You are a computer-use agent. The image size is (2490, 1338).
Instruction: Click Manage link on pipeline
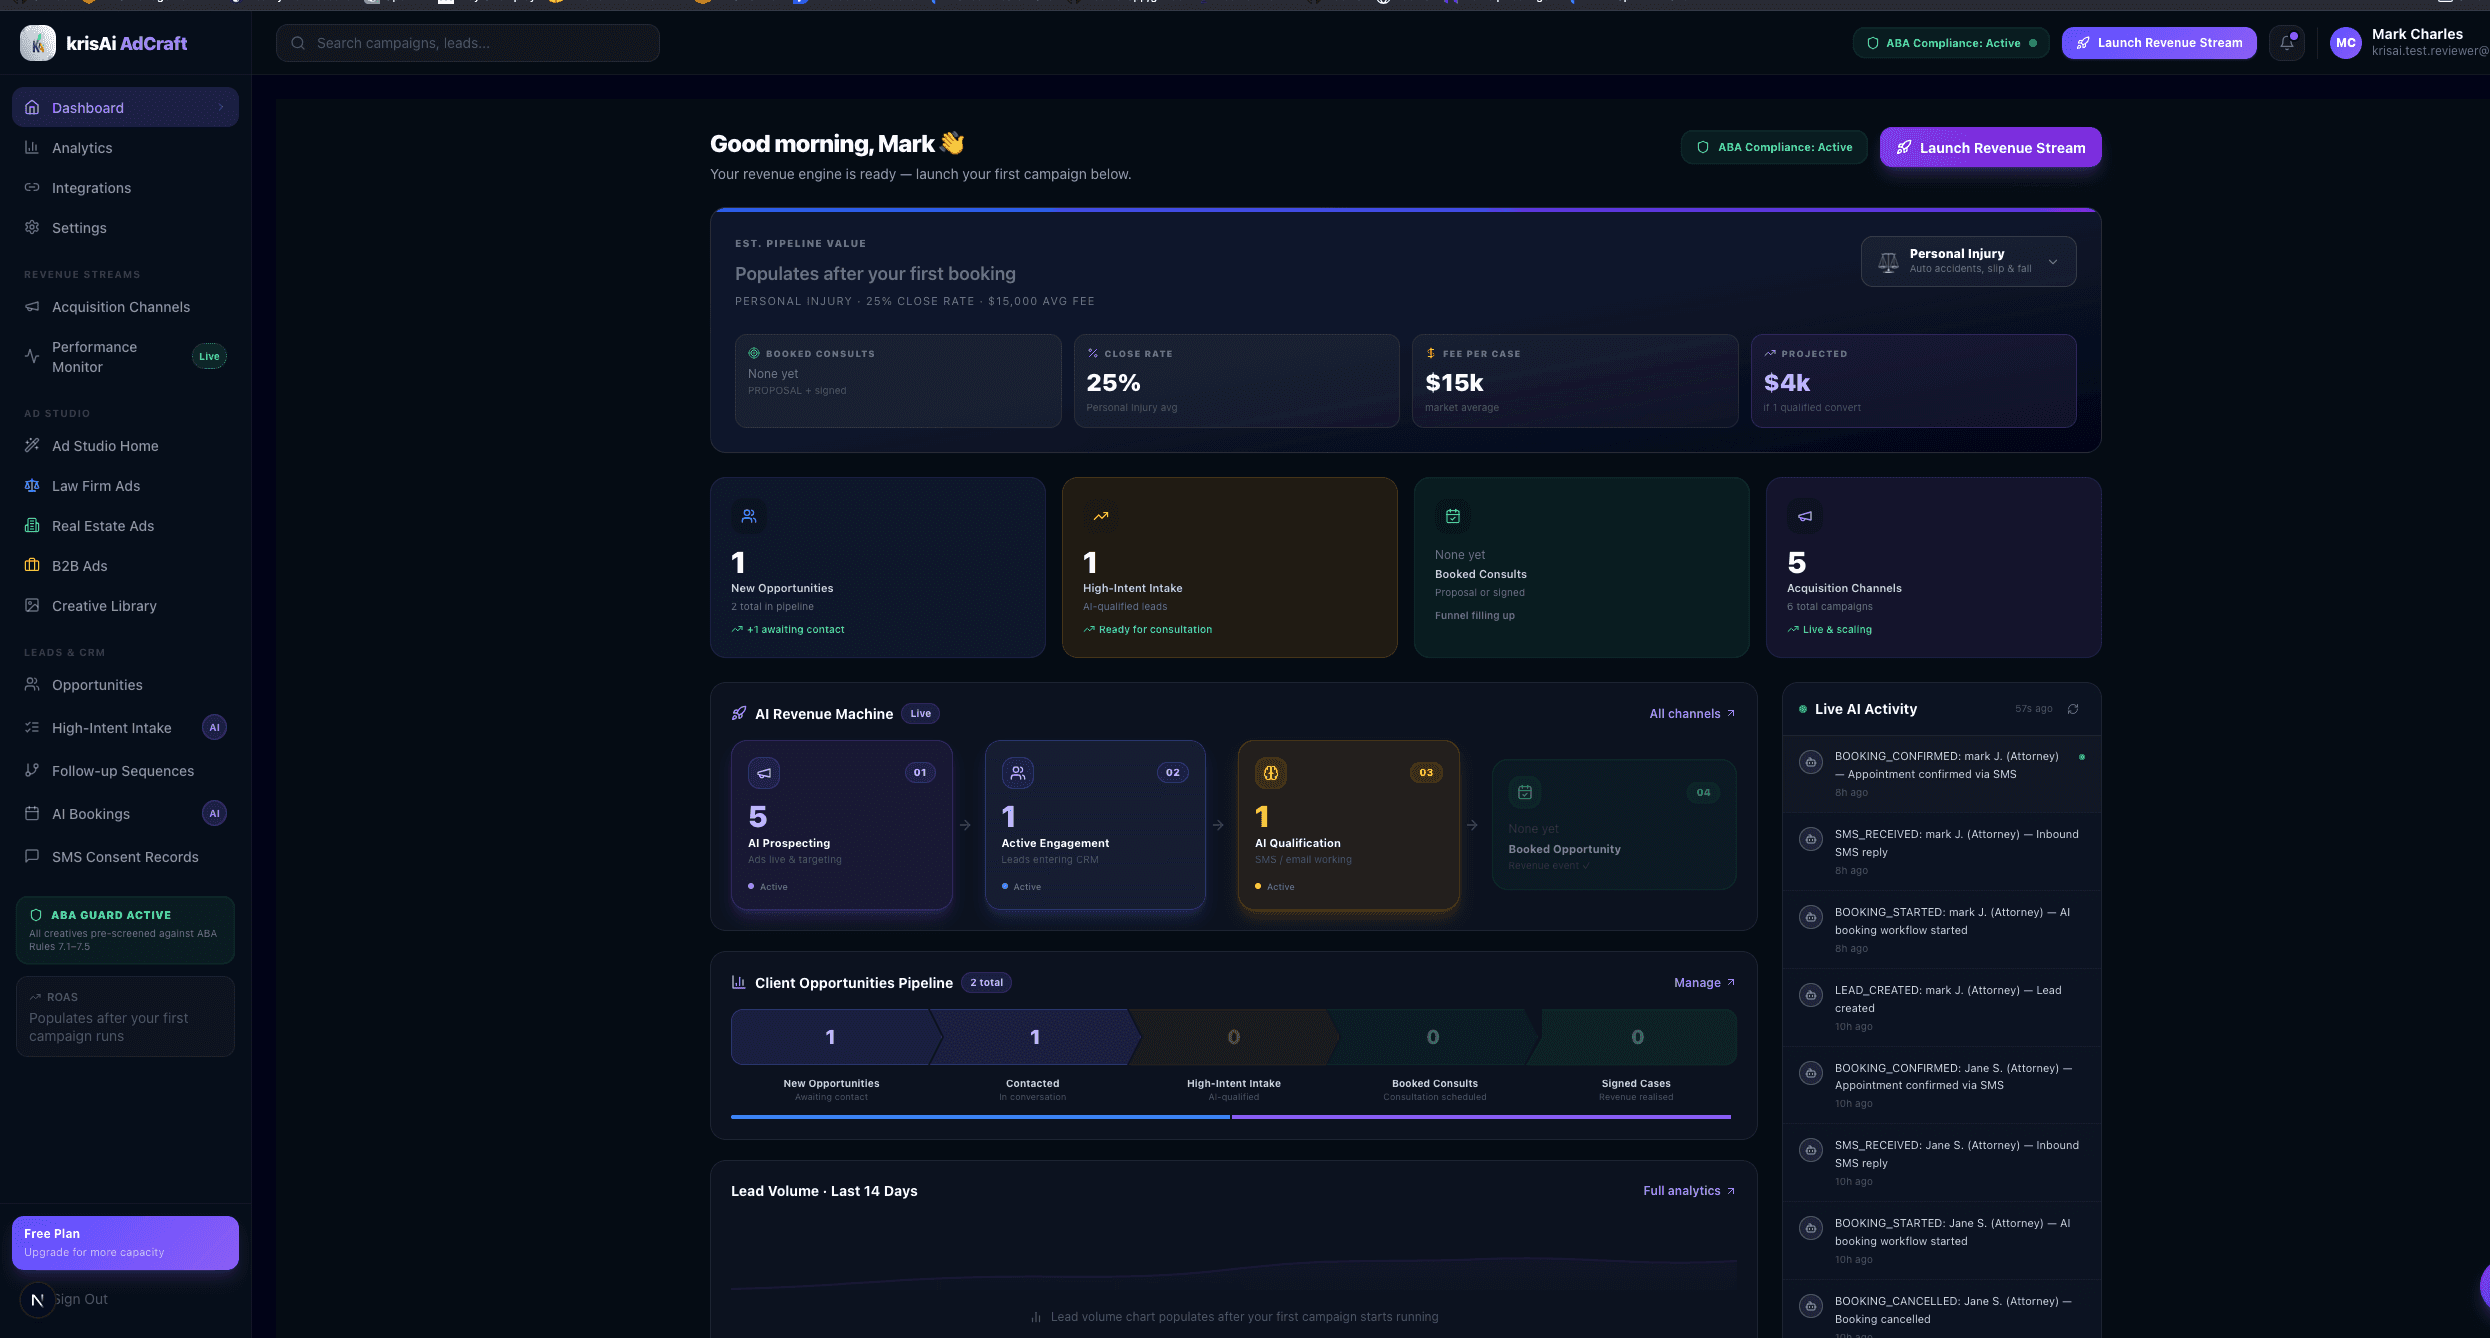(x=1704, y=983)
